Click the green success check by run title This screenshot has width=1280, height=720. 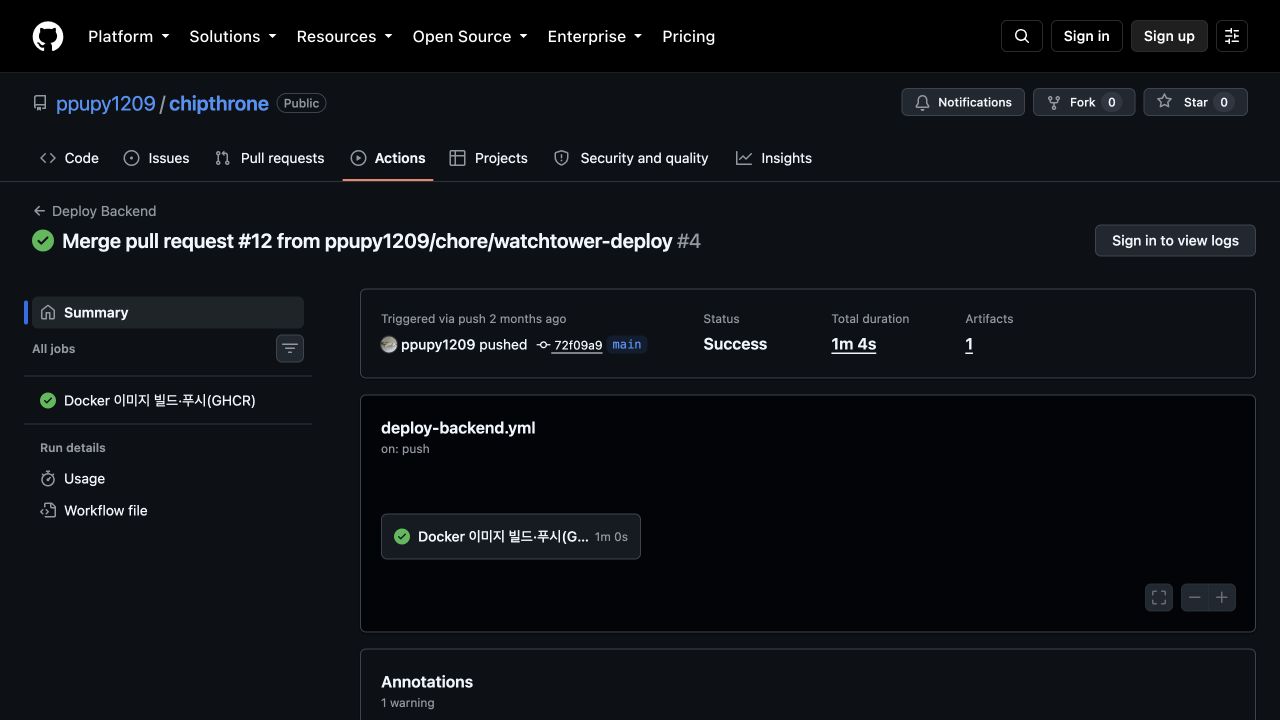(x=43, y=241)
